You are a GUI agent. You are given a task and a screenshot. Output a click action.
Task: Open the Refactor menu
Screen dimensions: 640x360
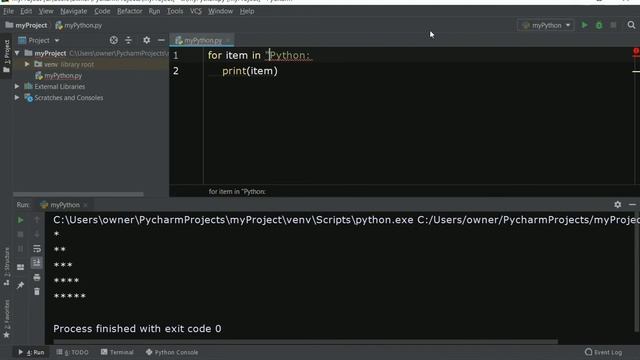(130, 11)
